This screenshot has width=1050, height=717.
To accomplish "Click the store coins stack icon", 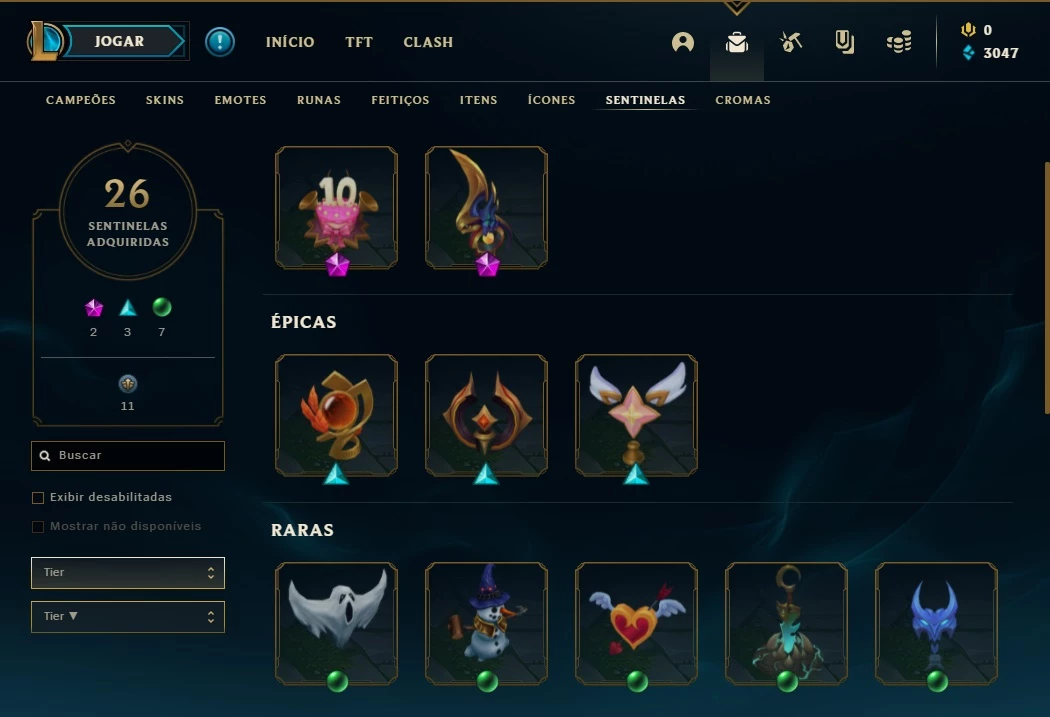I will pos(899,42).
